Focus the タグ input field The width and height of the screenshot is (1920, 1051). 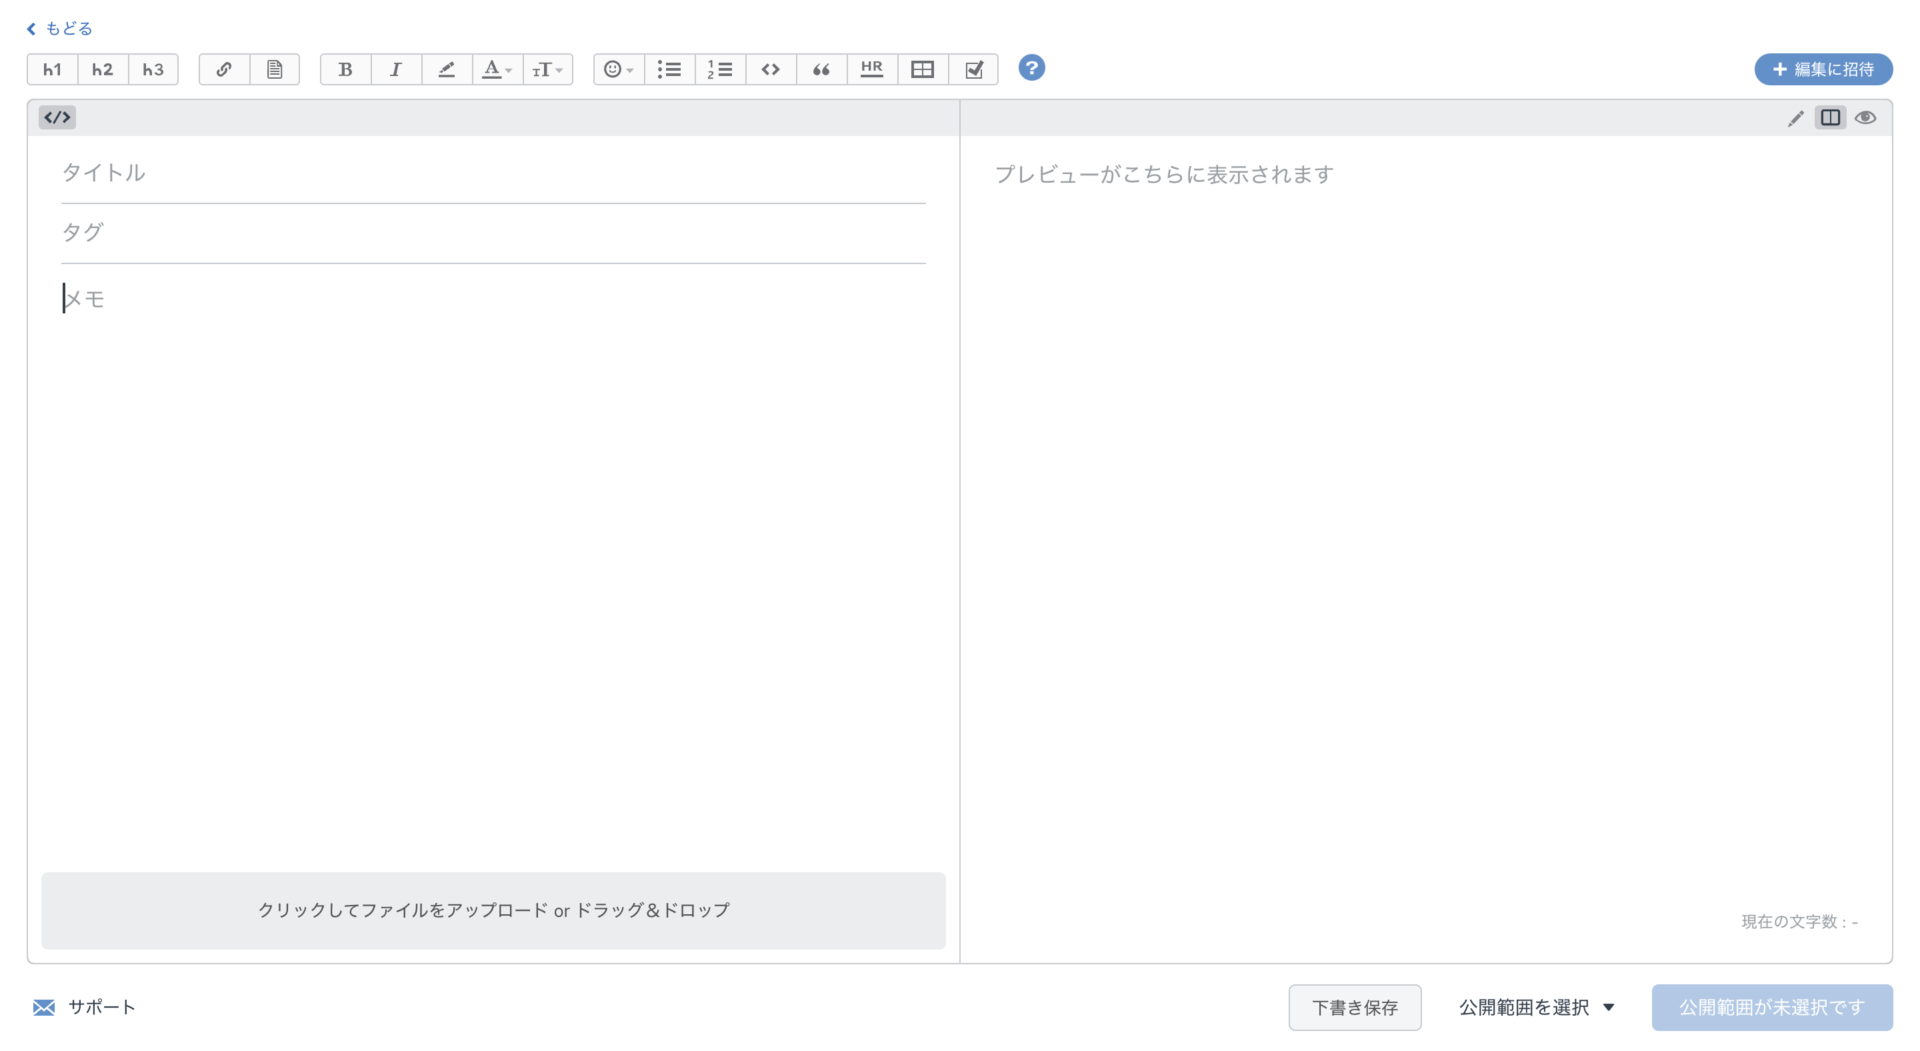[x=493, y=233]
